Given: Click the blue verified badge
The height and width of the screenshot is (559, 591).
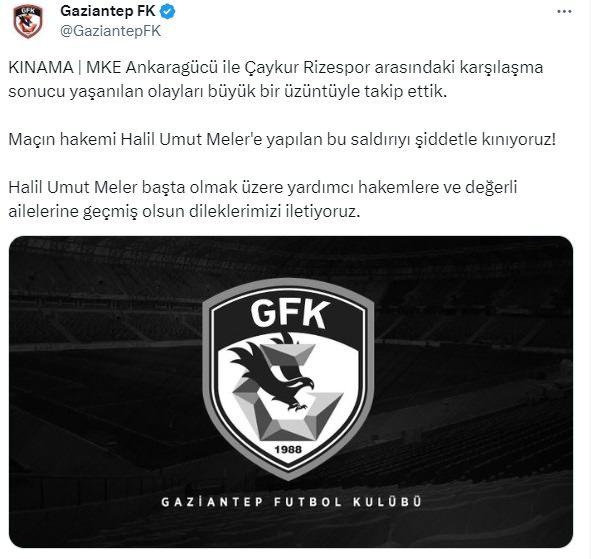Looking at the screenshot, I should [x=168, y=12].
